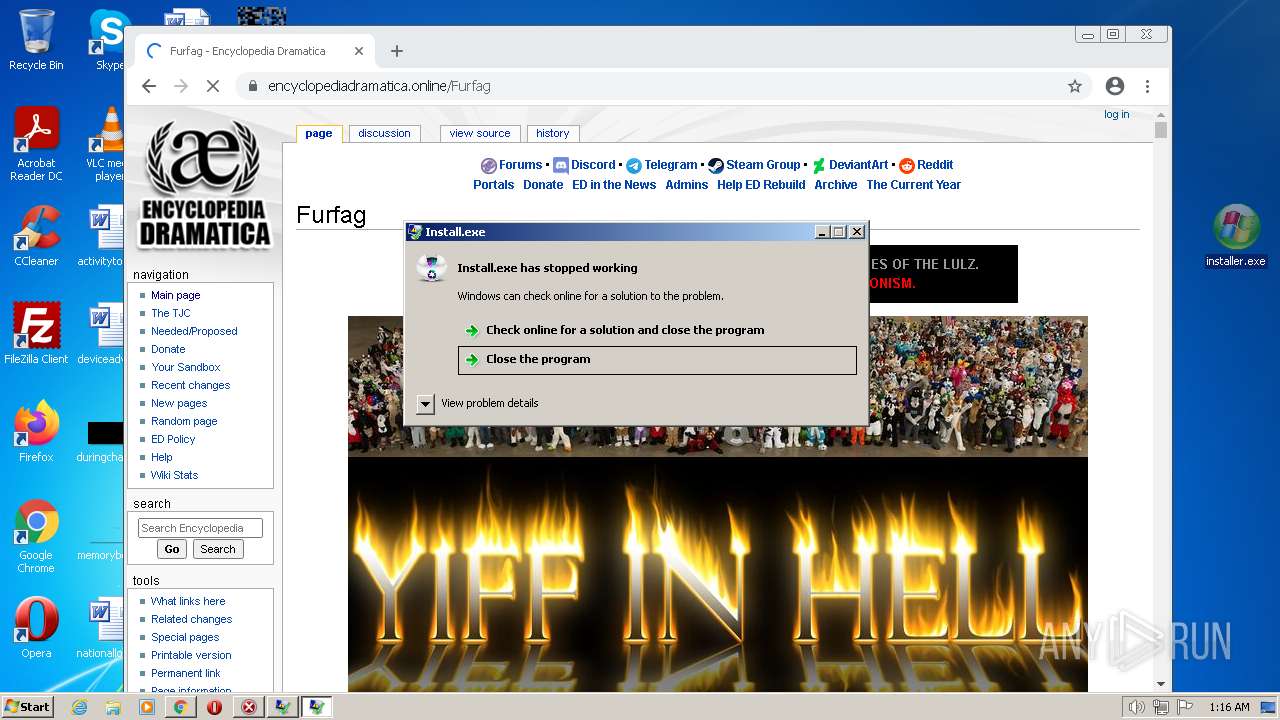Open the Admins link
1280x720 pixels.
(687, 185)
